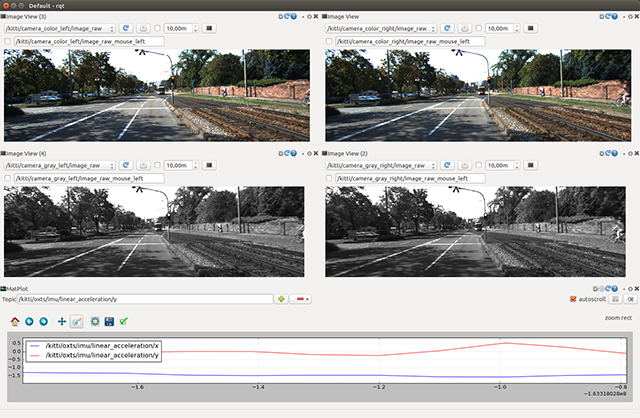
Task: Go forward to next plot view
Action: coord(44,321)
